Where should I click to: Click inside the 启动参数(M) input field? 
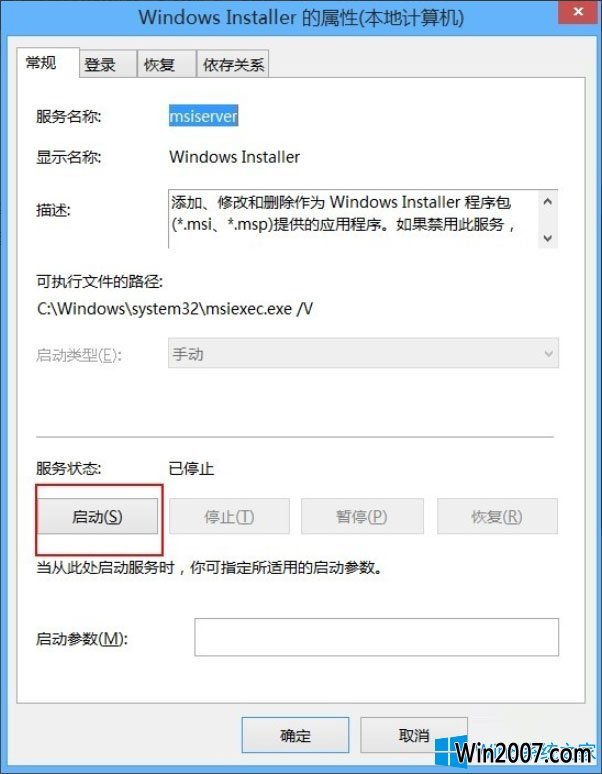[376, 637]
